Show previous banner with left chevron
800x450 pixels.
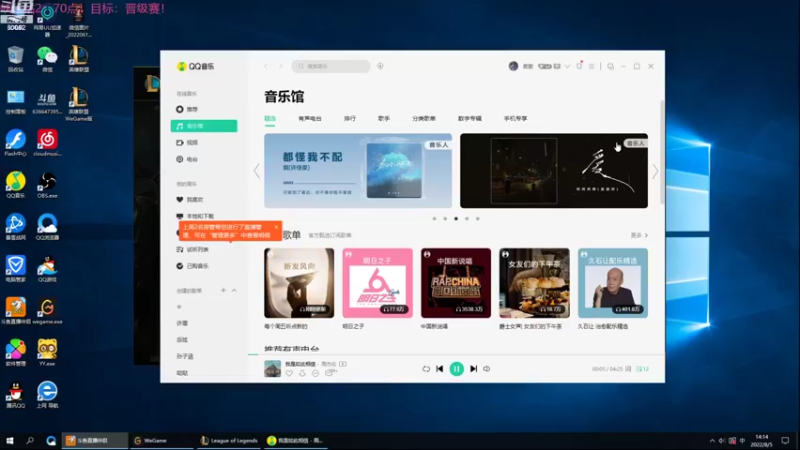pyautogui.click(x=257, y=171)
